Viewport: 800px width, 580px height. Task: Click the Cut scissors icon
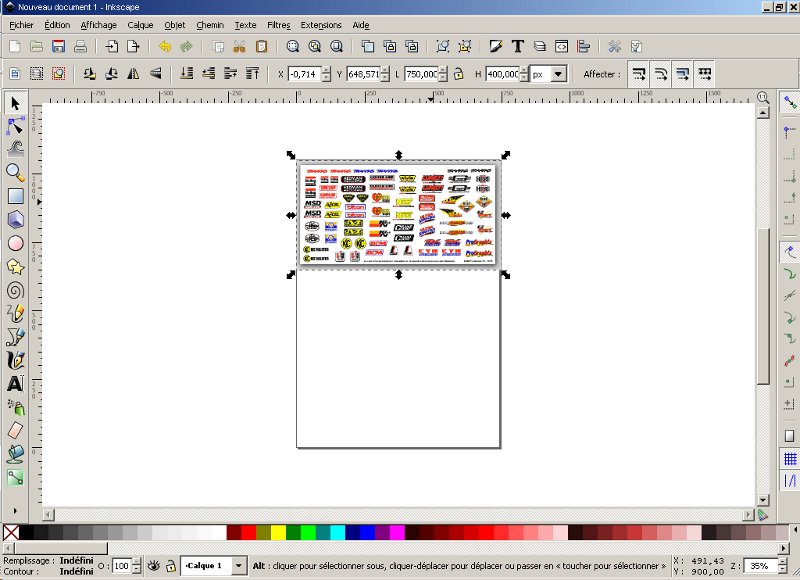(239, 46)
